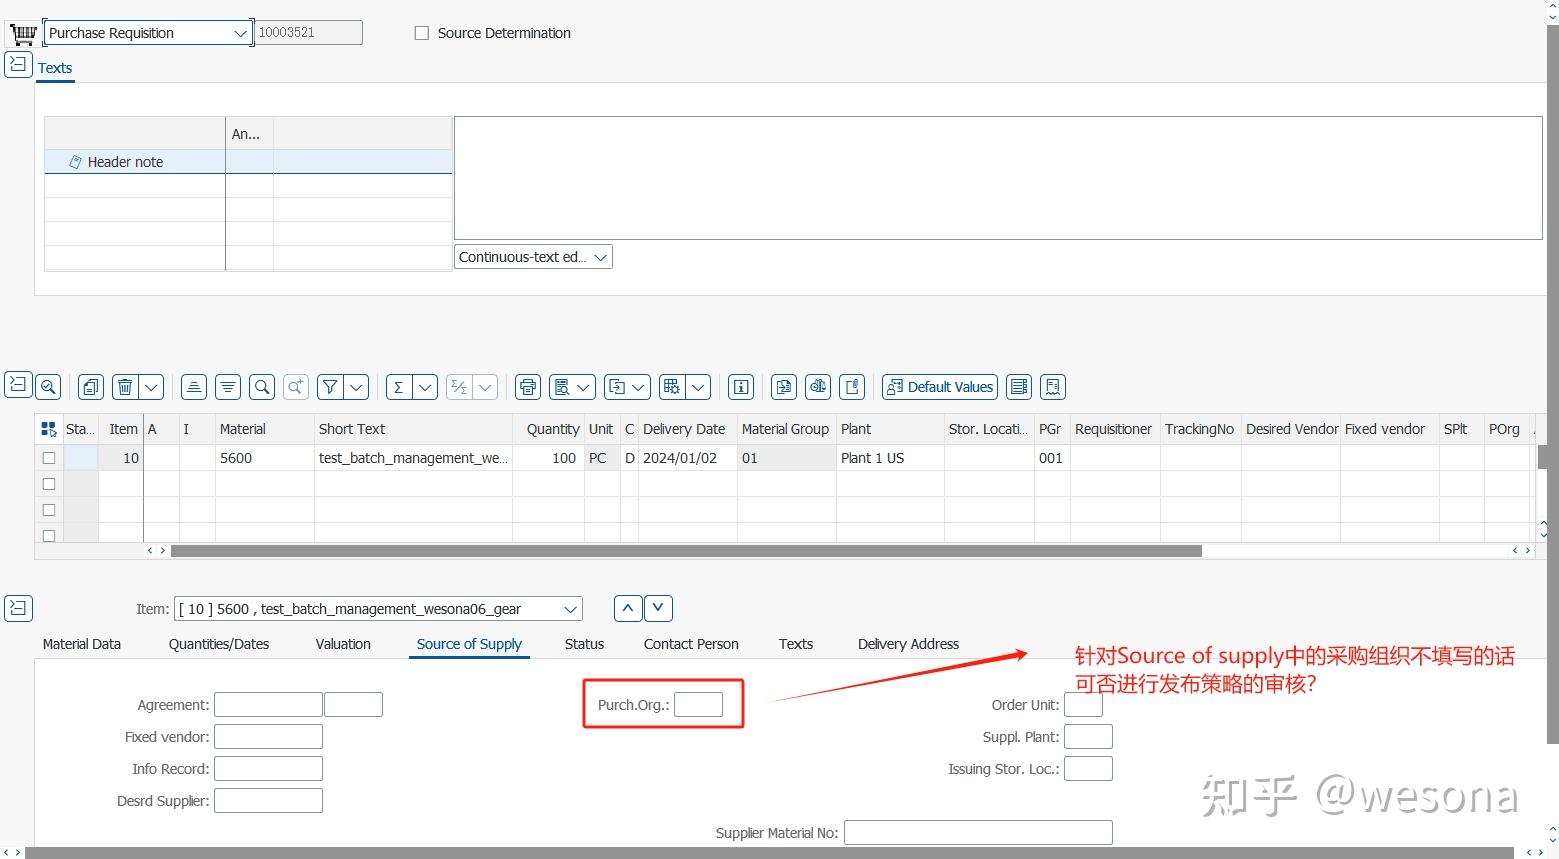Click the Delete item trash icon
Image resolution: width=1559 pixels, height=859 pixels.
124,387
